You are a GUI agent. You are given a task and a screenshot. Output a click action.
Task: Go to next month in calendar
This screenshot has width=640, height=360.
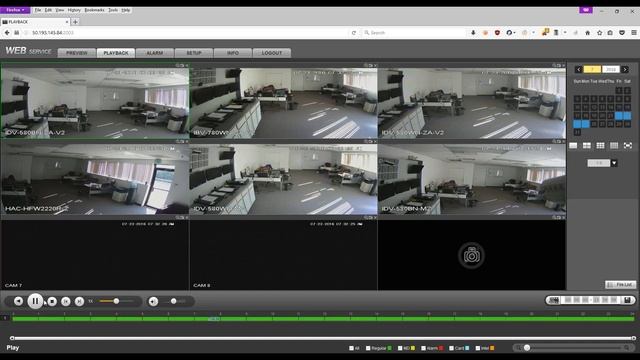tap(625, 69)
